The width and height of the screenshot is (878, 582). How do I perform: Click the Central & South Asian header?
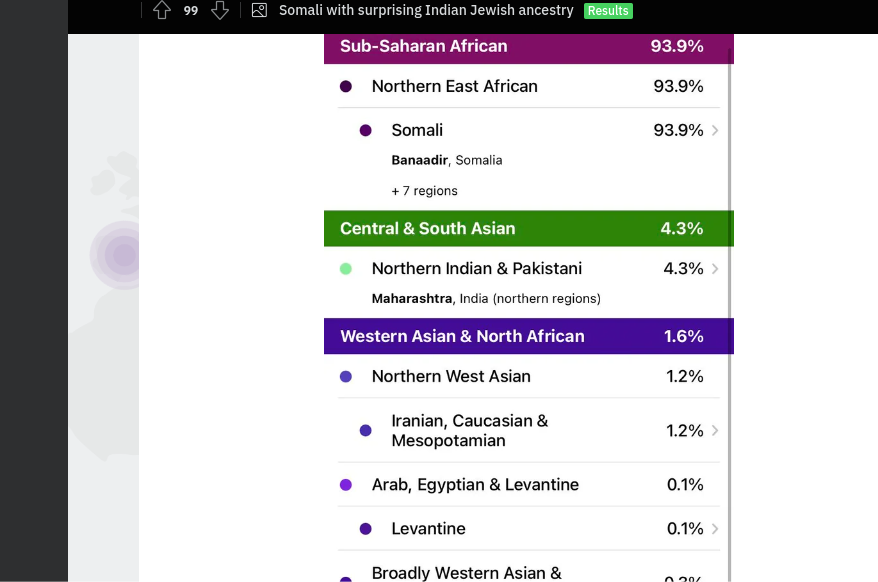pyautogui.click(x=528, y=229)
